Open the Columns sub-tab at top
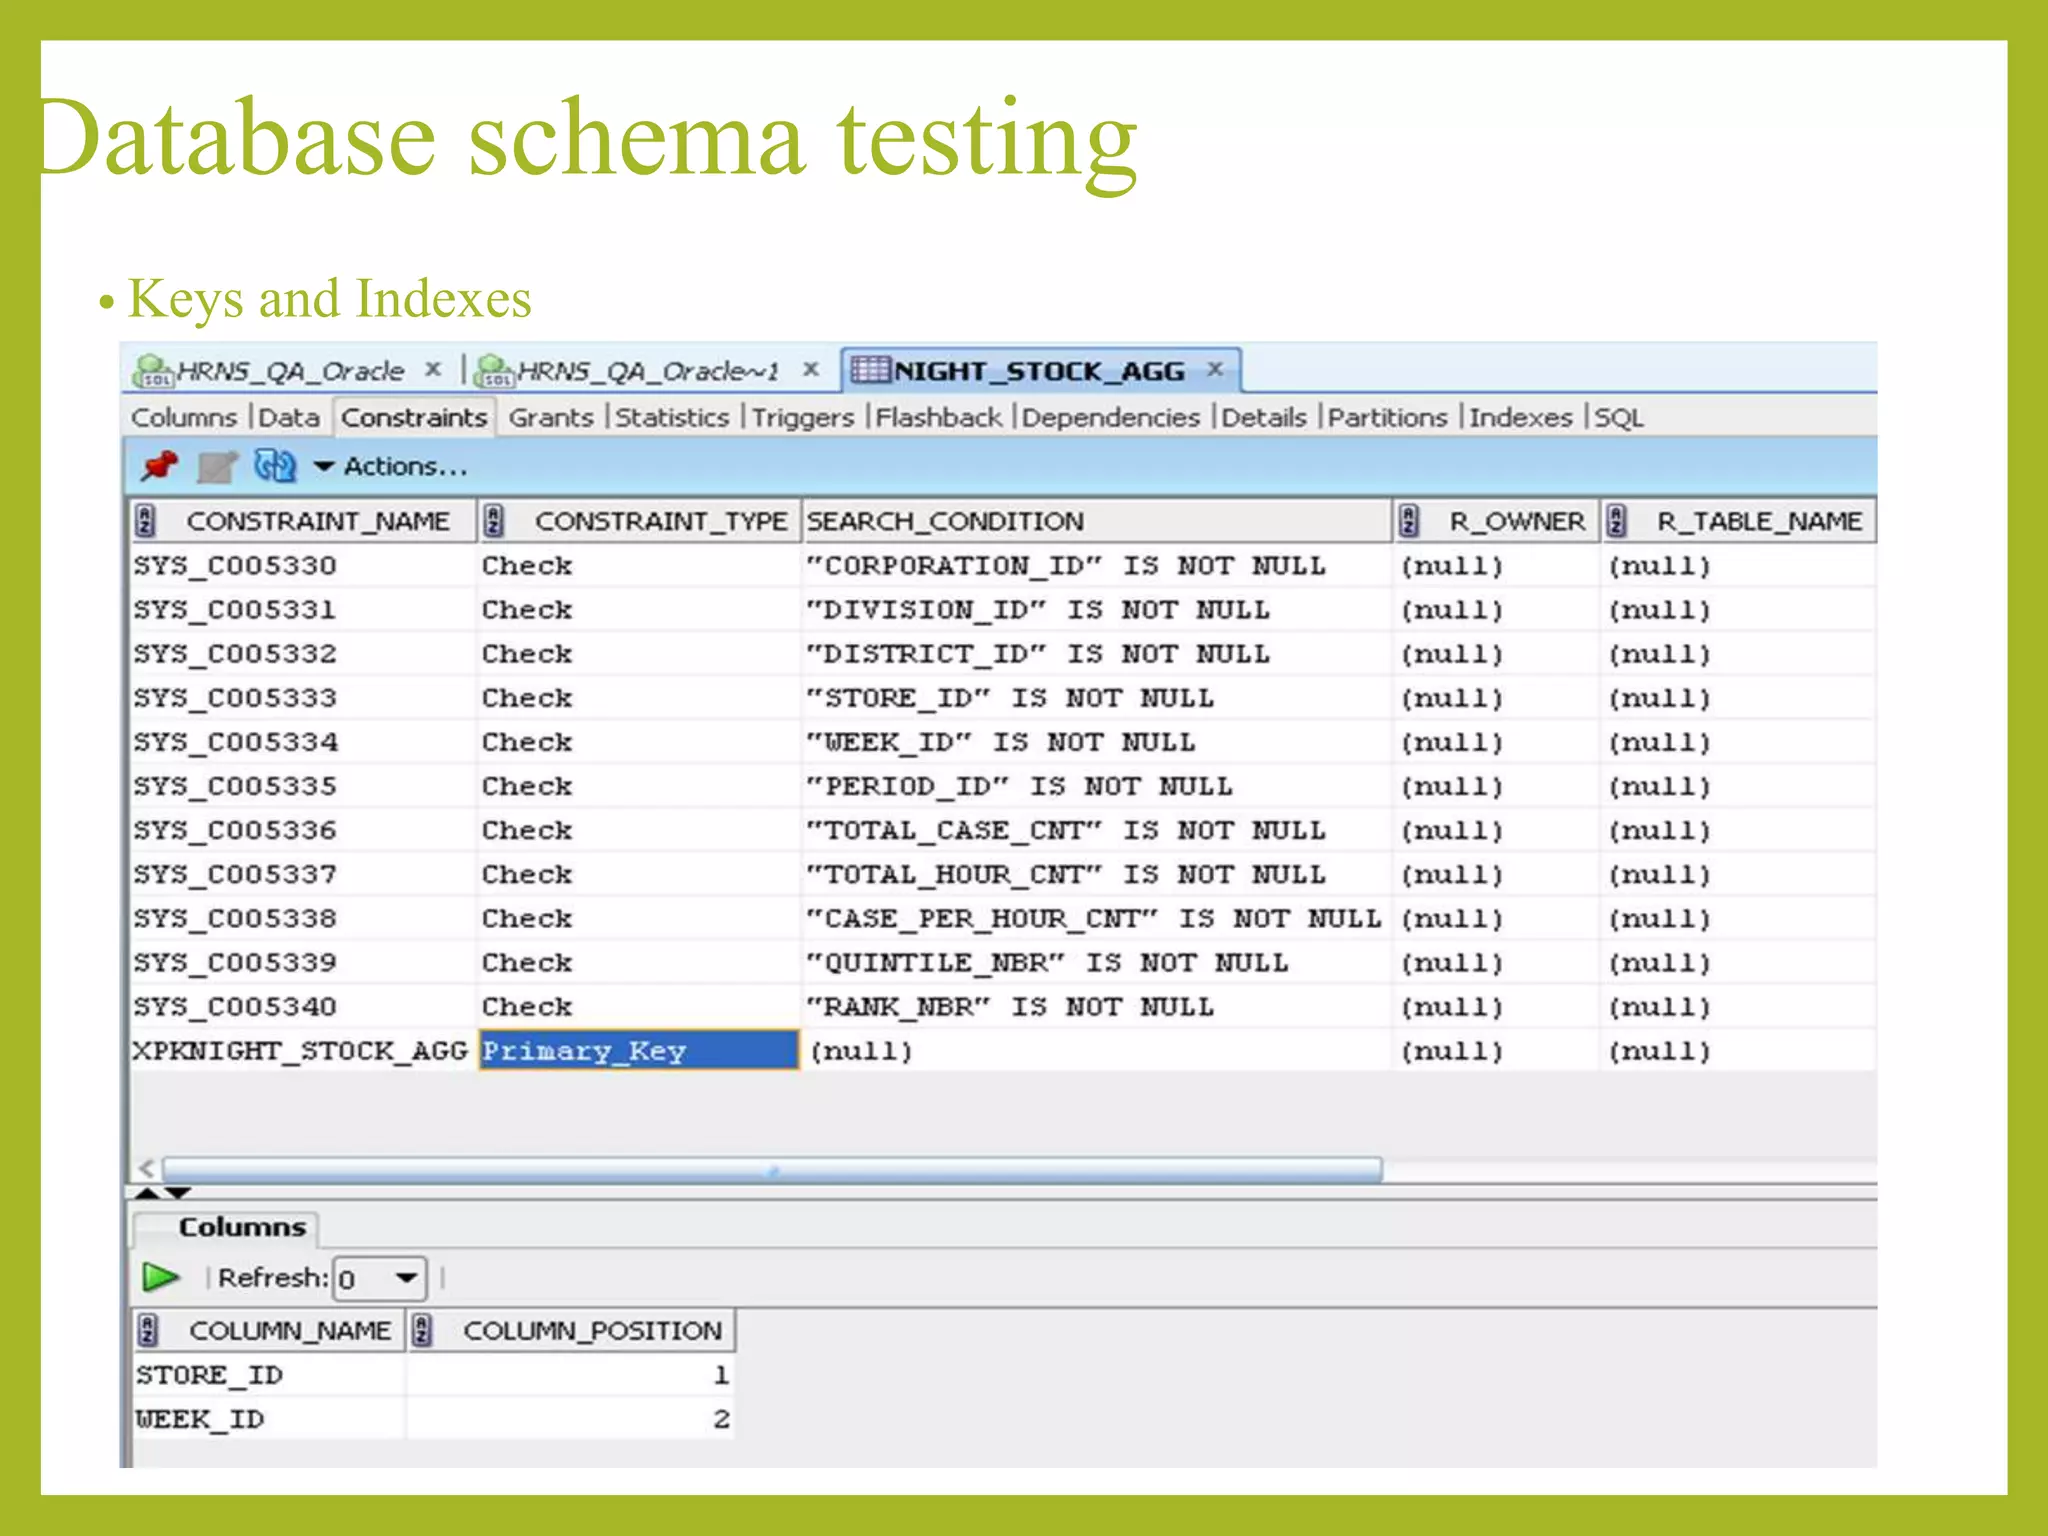Viewport: 2048px width, 1536px height. click(184, 417)
